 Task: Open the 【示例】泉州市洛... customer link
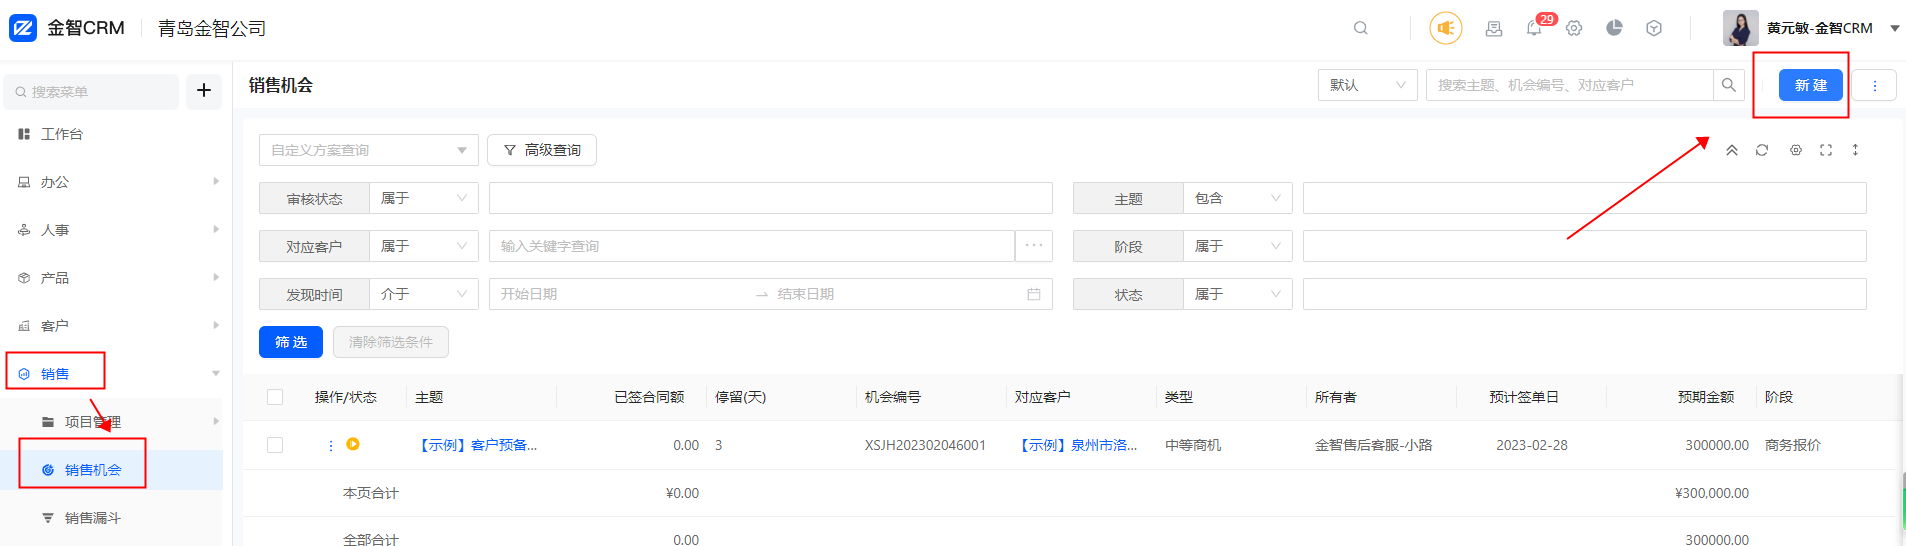point(1076,445)
